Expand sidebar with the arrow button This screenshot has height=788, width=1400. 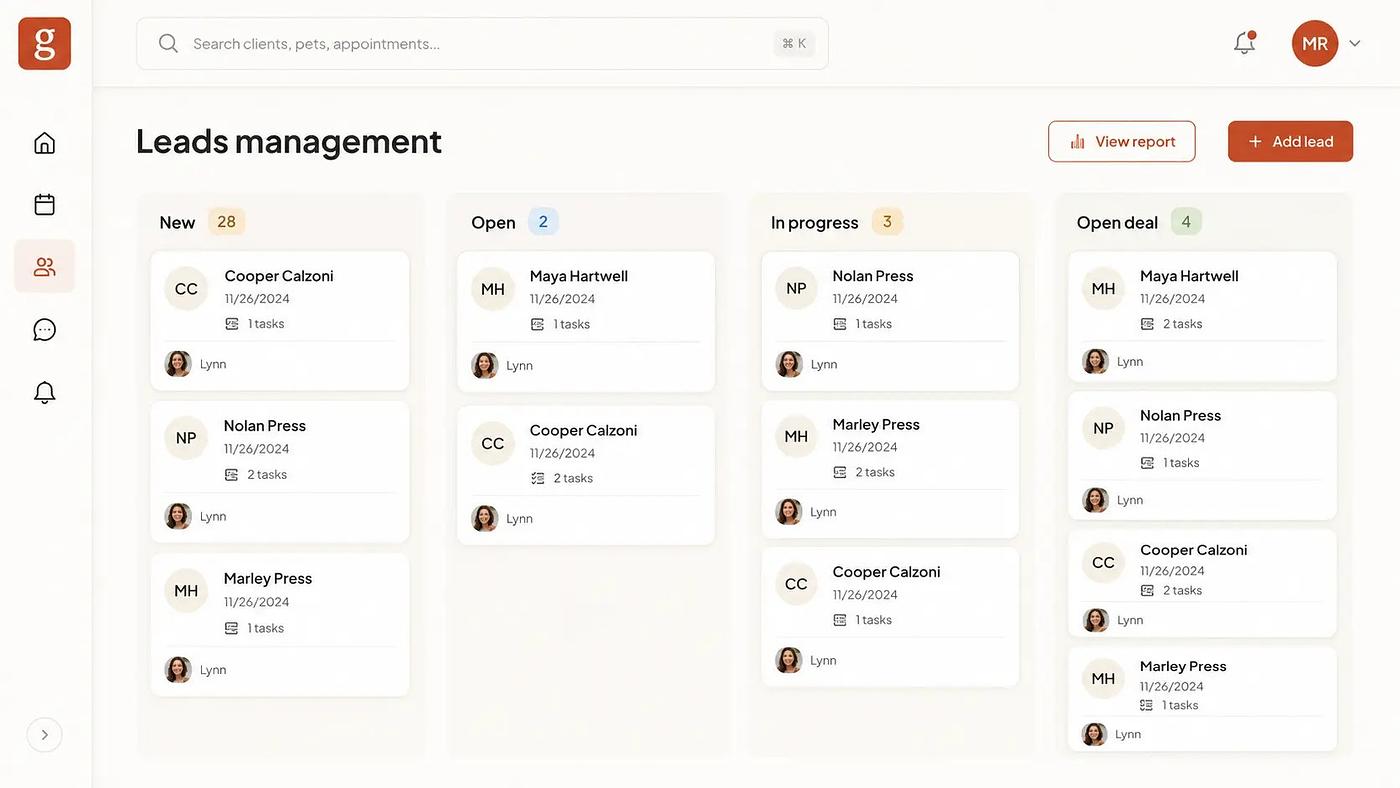(x=44, y=735)
